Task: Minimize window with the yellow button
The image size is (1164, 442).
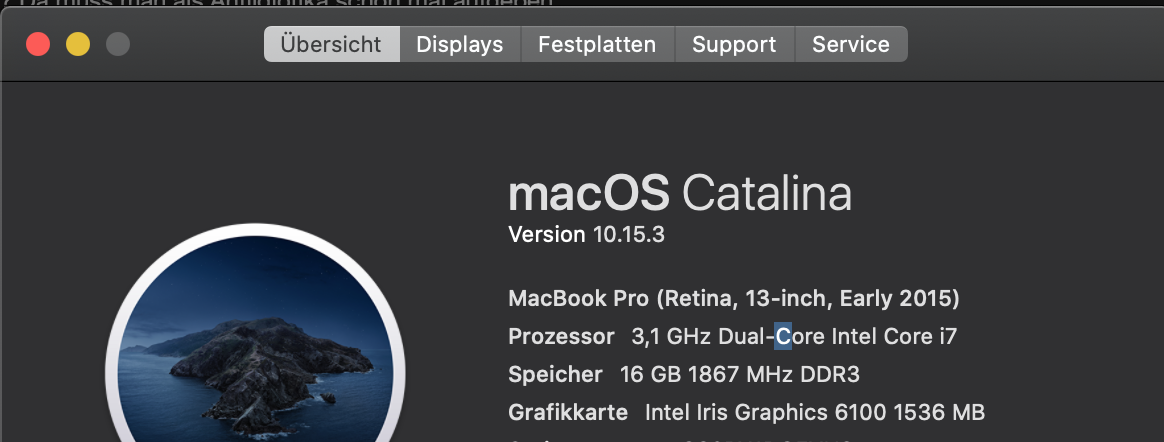Action: [78, 44]
